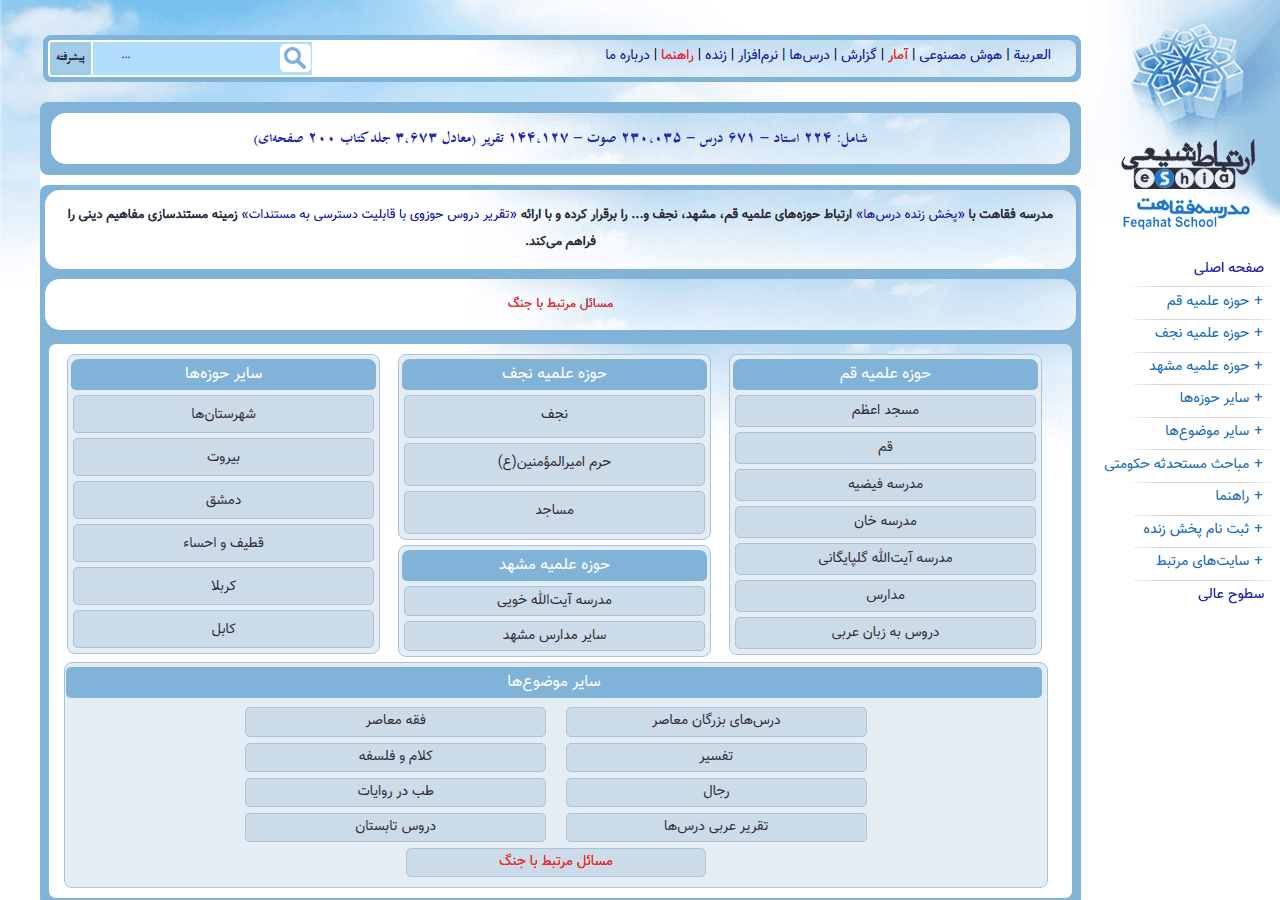The height and width of the screenshot is (900, 1280).
Task: Click the سایر حوزه‌ها section header
Action: [x=223, y=374]
